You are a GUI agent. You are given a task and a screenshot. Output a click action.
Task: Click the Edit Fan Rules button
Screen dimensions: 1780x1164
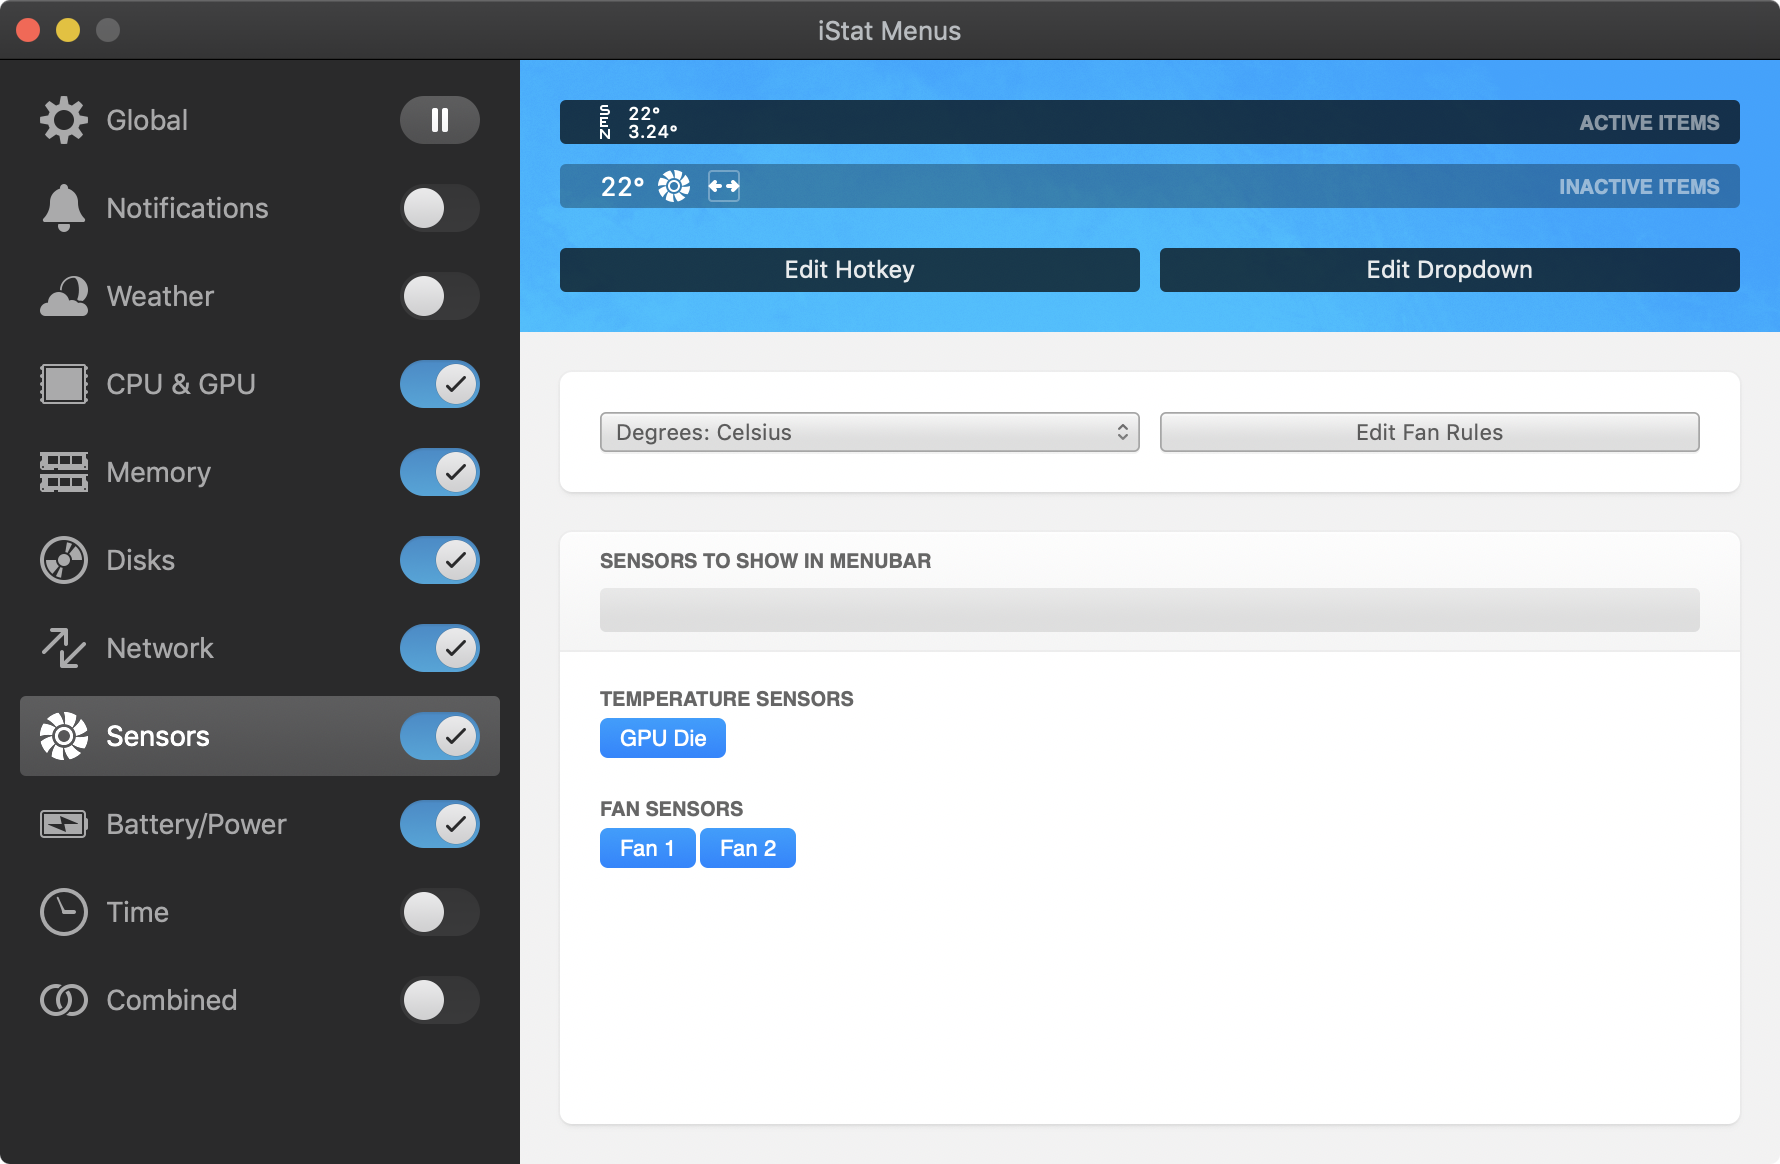[x=1430, y=432]
